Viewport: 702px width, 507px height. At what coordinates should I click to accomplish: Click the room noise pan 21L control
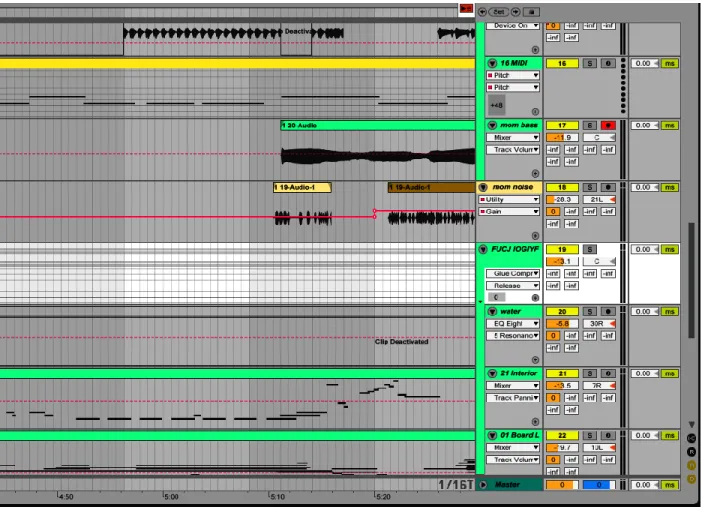click(599, 199)
